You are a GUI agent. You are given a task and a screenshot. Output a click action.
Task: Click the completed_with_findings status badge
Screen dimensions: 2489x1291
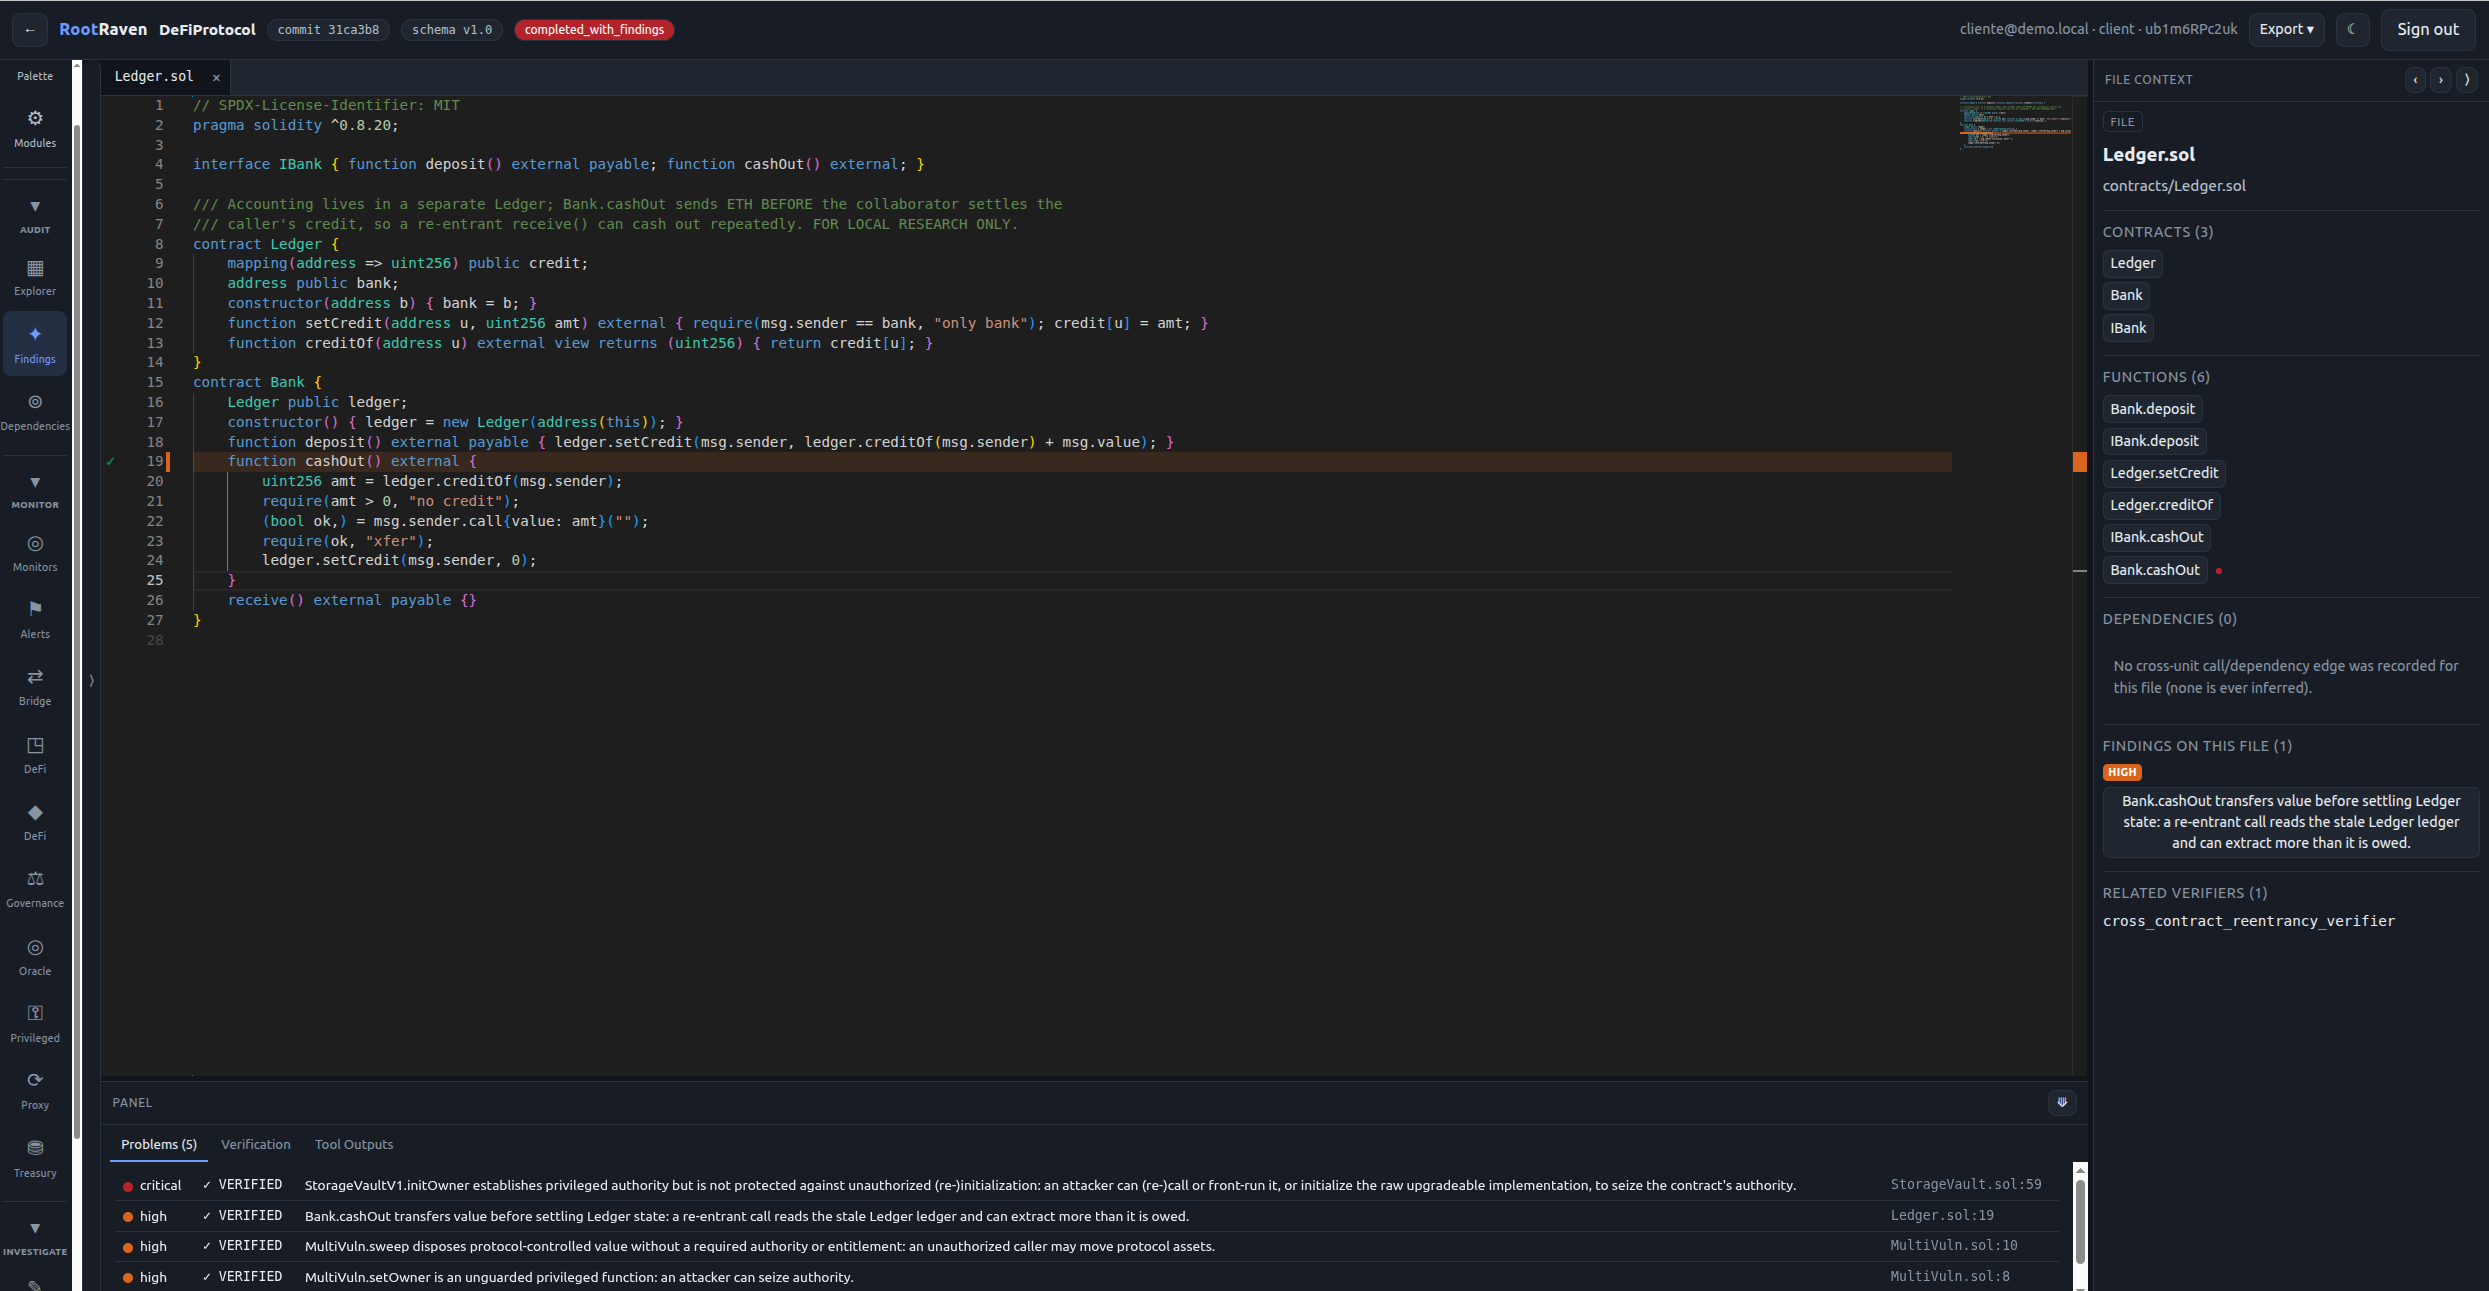(x=594, y=30)
